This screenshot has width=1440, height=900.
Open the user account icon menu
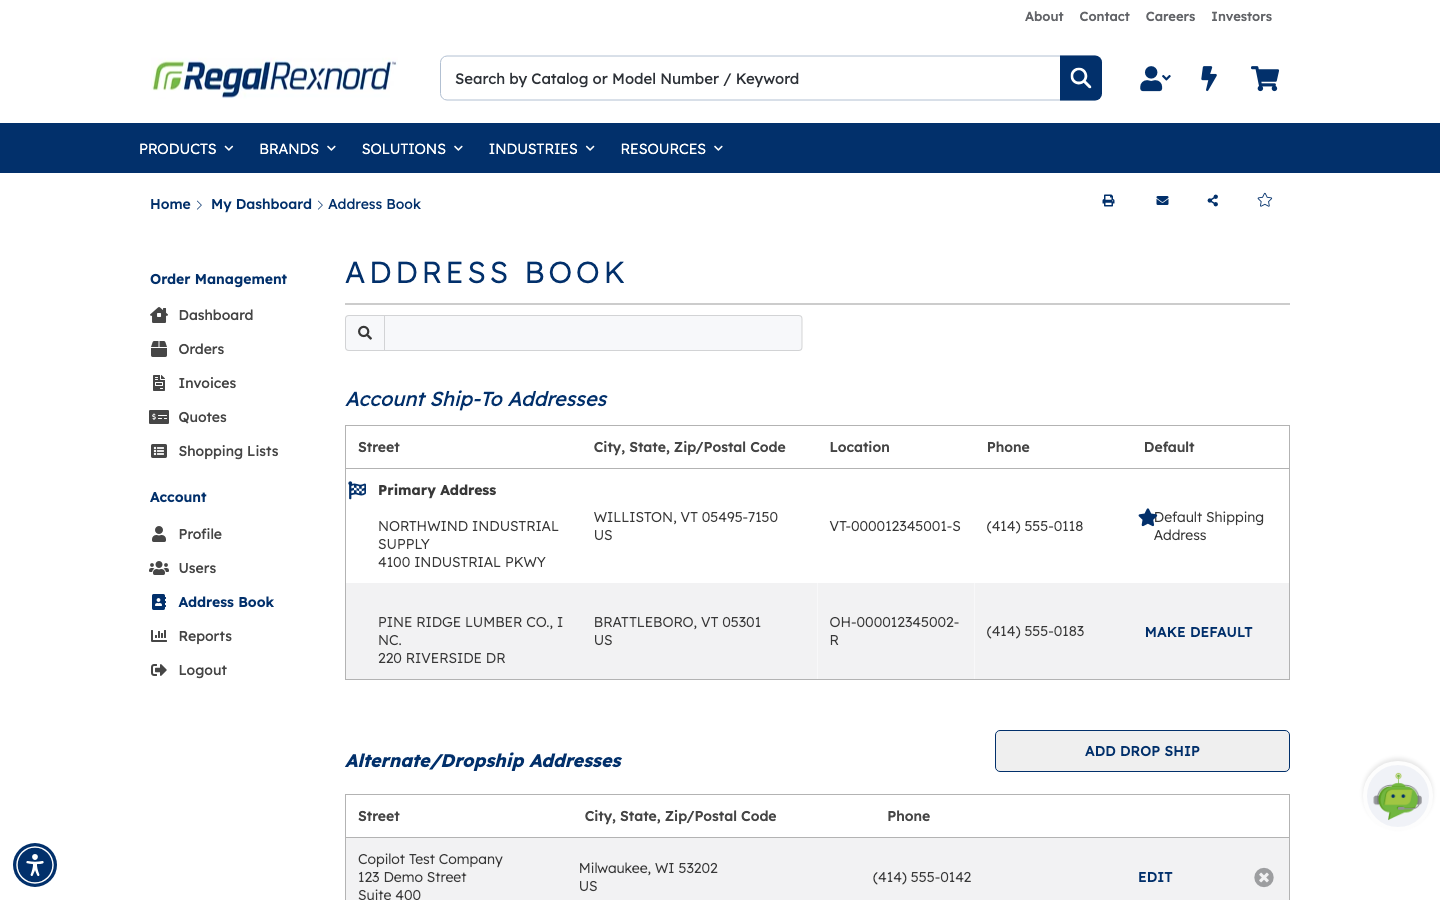pyautogui.click(x=1155, y=78)
